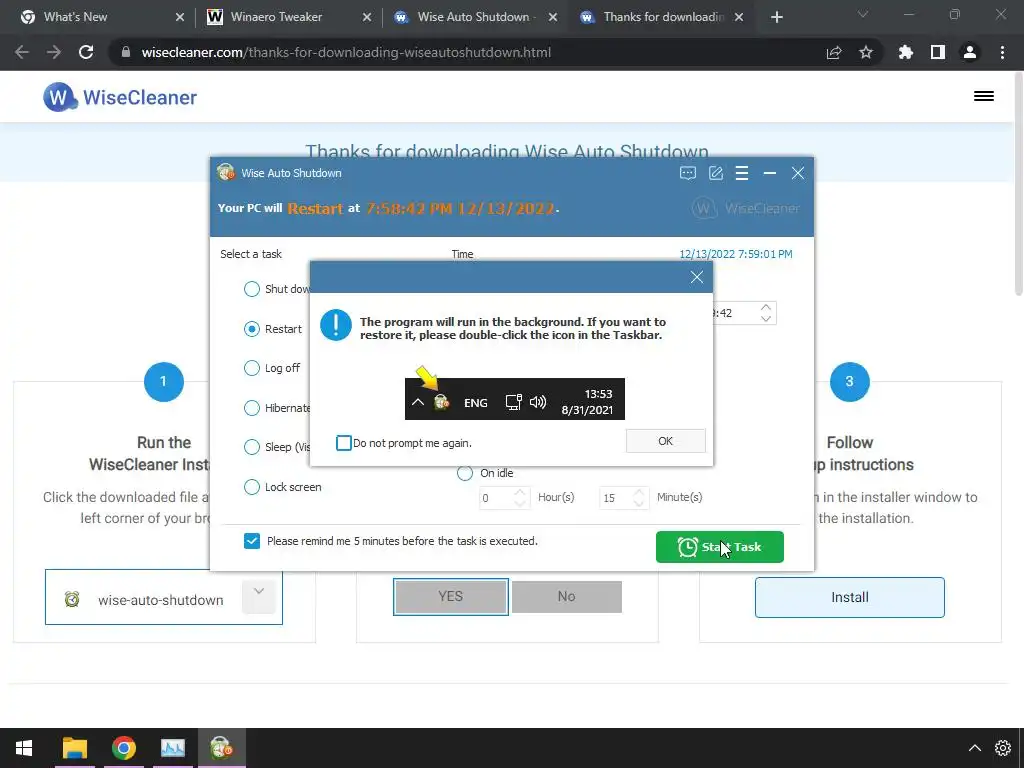Show hidden system tray icons
1024x768 pixels.
[974, 748]
